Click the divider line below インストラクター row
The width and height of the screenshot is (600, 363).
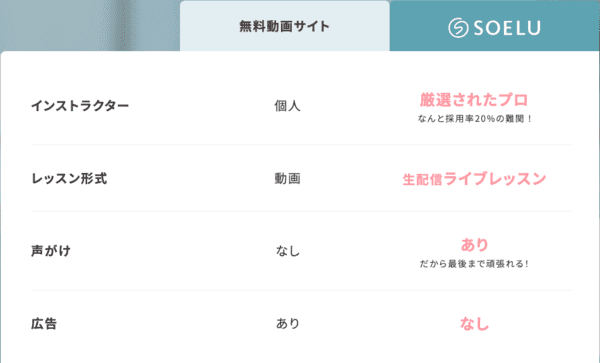(302, 145)
